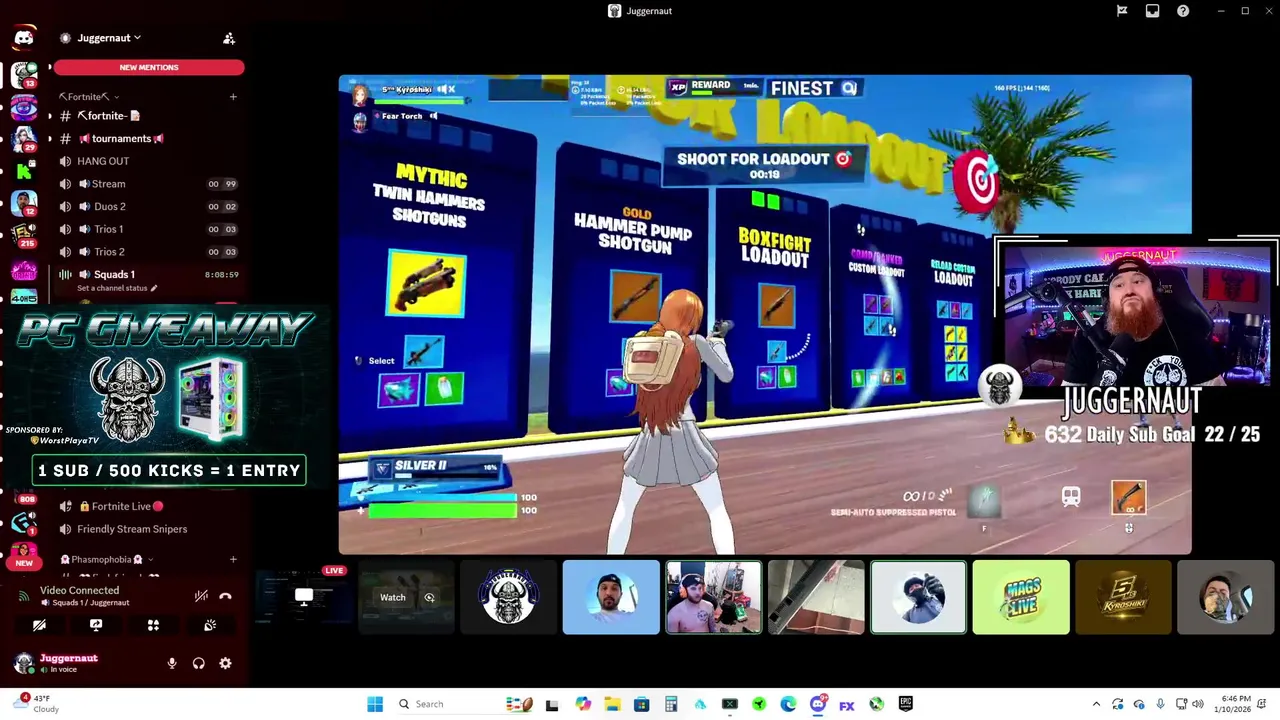Select the masked person avatar participant tile
Screen dimensions: 1280x720
[918, 598]
